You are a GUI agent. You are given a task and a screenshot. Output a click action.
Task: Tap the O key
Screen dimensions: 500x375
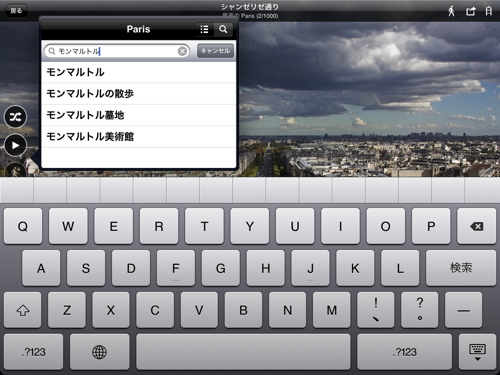coord(386,226)
